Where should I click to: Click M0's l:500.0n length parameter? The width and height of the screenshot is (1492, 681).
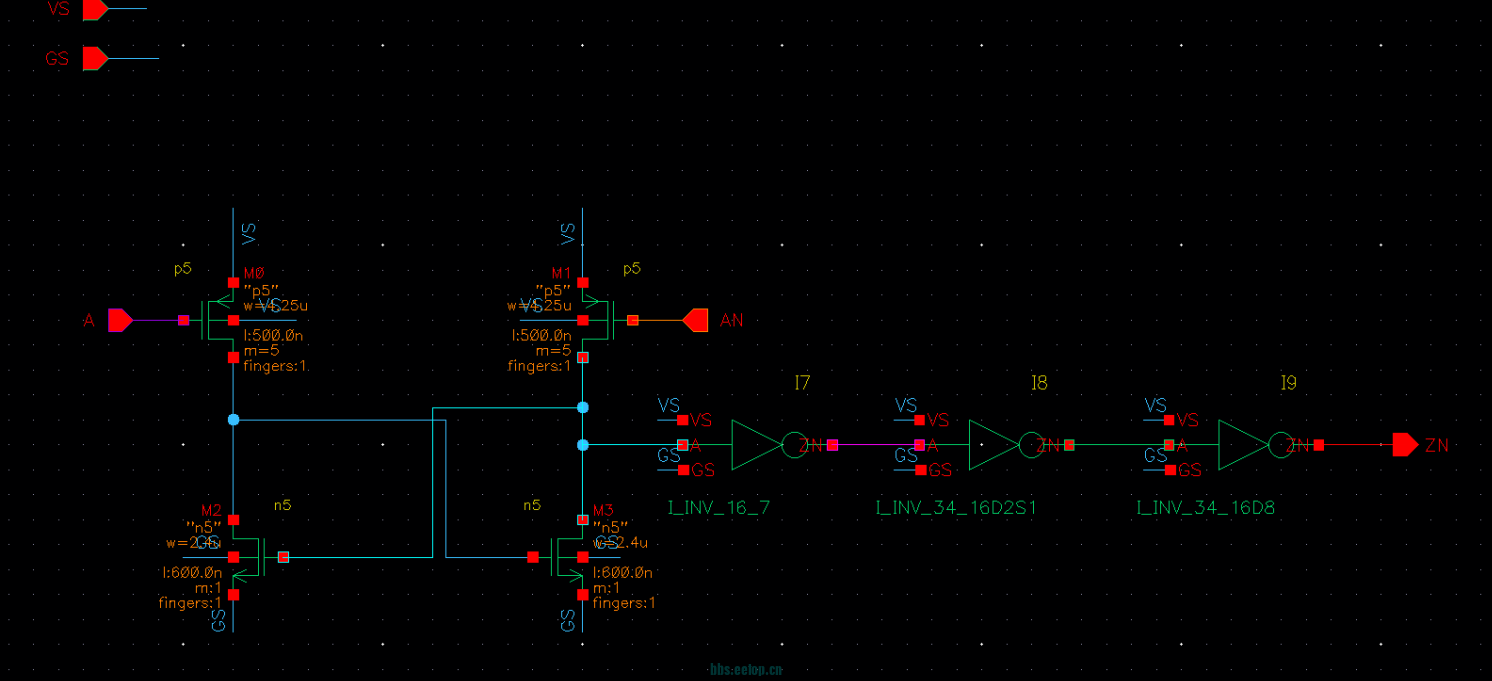[x=273, y=336]
